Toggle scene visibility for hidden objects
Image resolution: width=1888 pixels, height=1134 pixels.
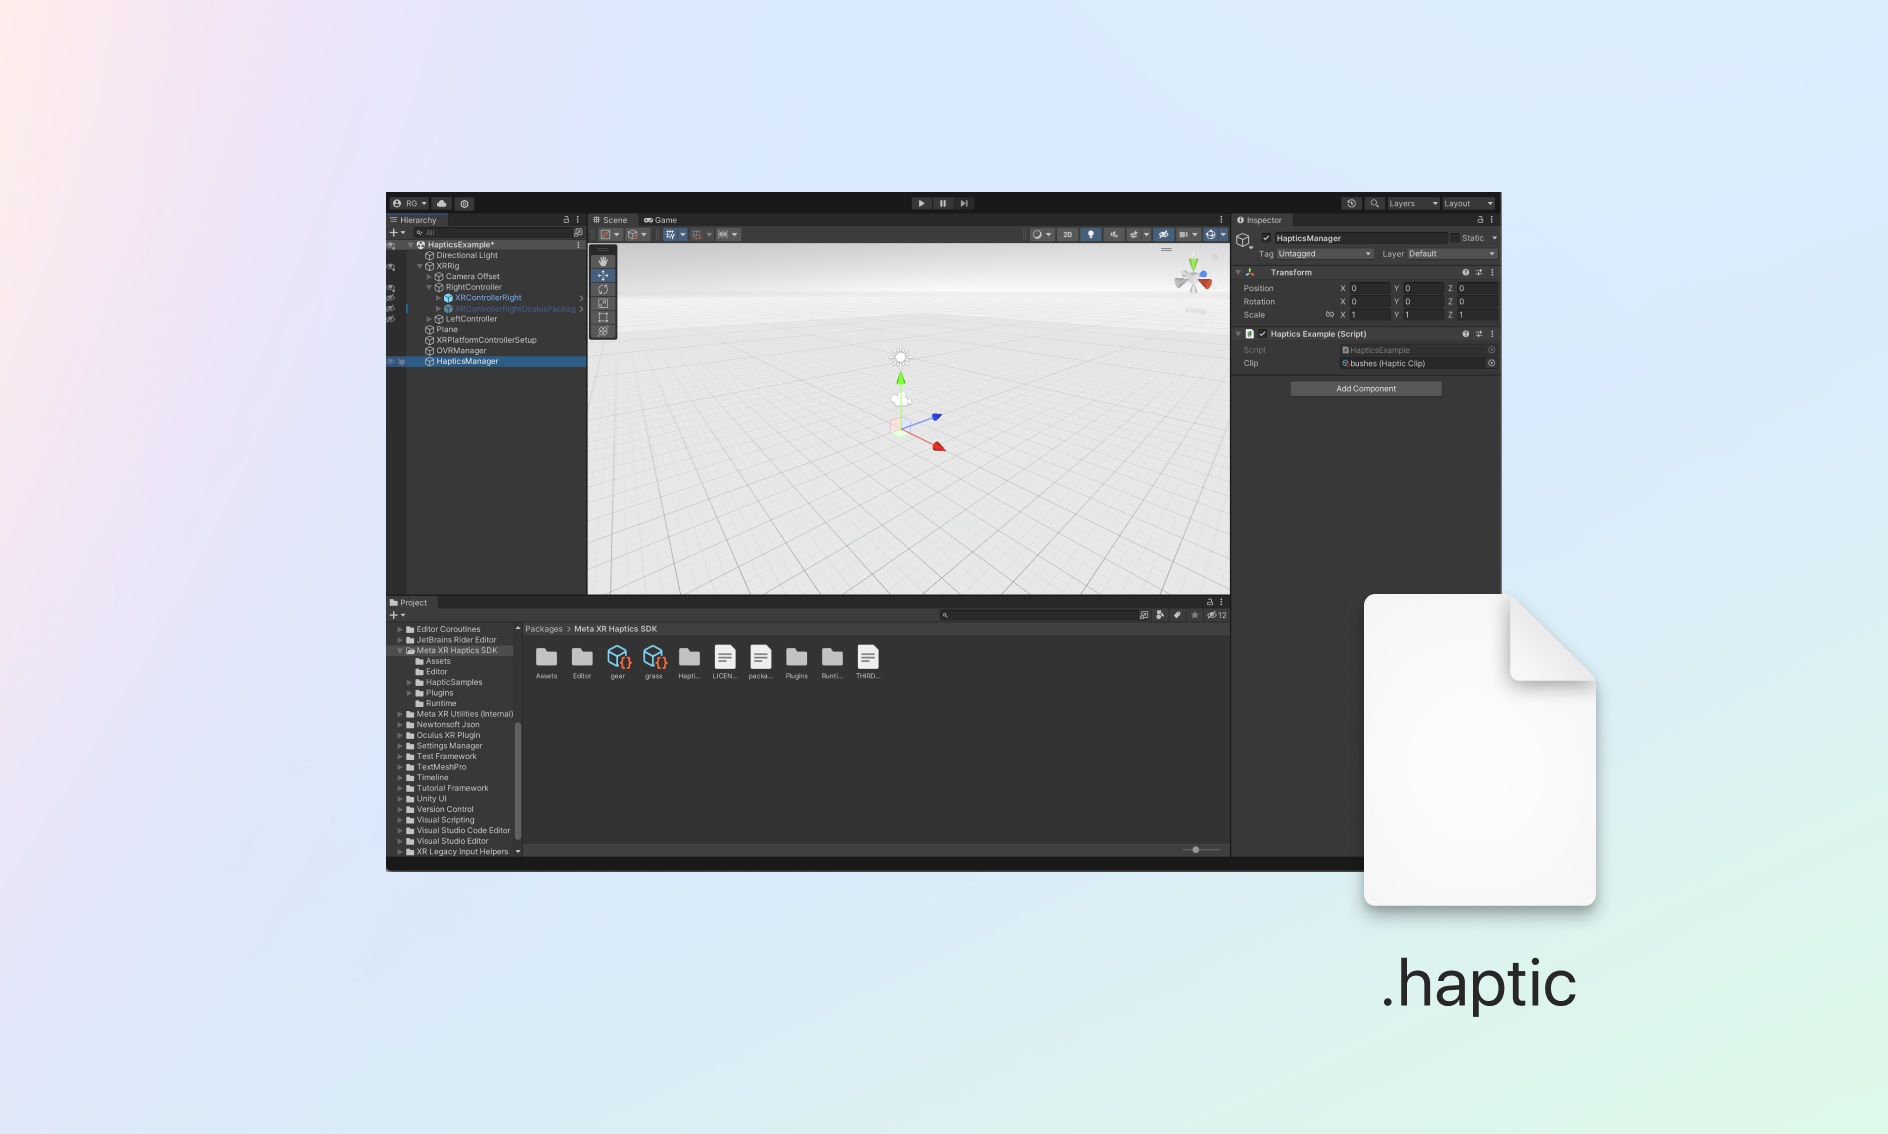[x=1163, y=235]
